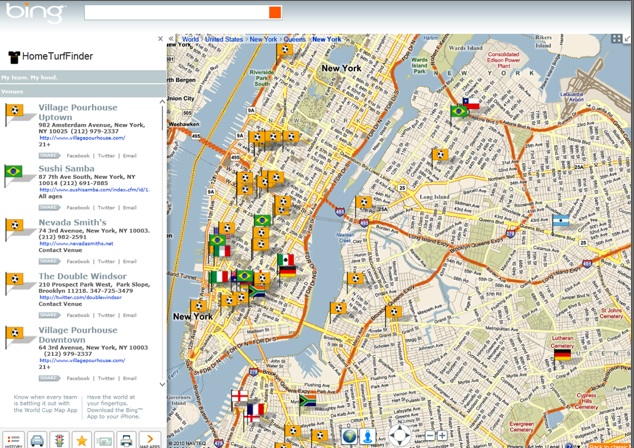
Task: Click the soccer flag beside Nevada Smith's listing
Action: pyautogui.click(x=14, y=225)
